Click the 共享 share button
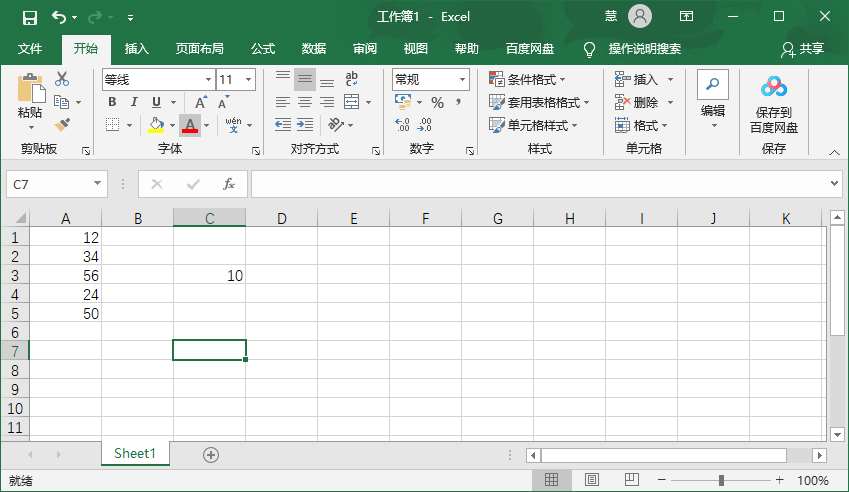Viewport: 849px width, 492px height. [x=803, y=49]
